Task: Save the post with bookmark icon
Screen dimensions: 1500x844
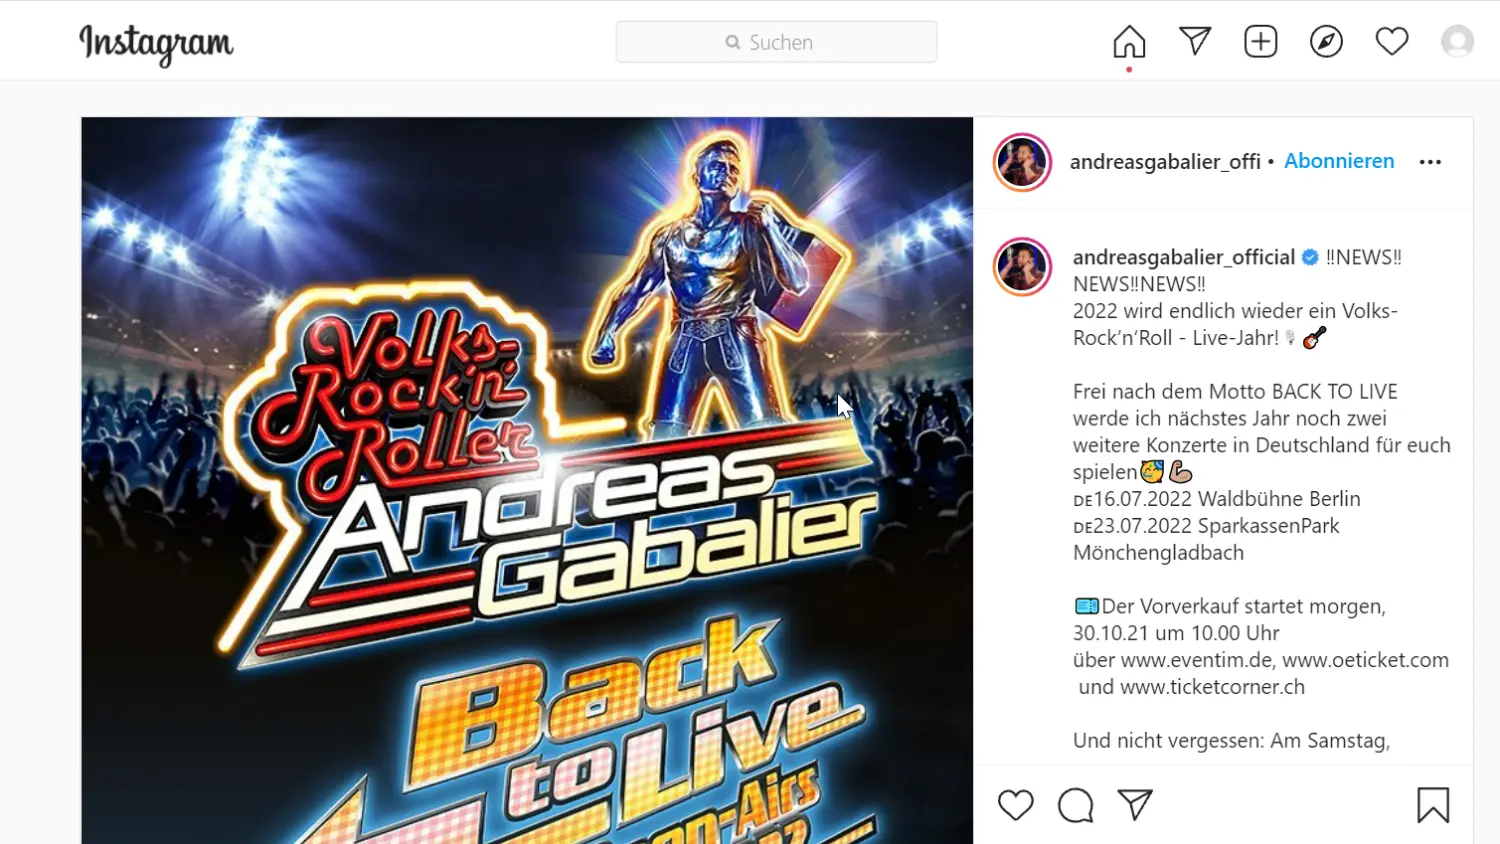Action: (1433, 805)
